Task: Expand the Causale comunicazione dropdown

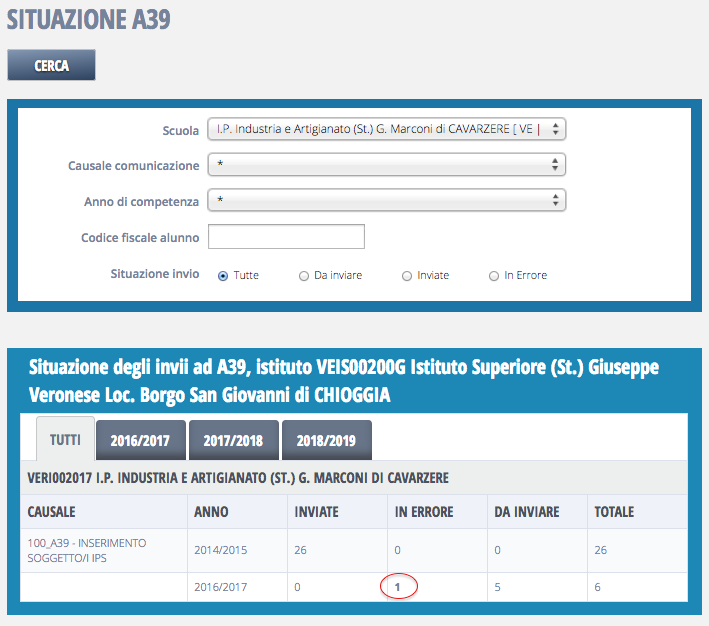Action: point(386,165)
